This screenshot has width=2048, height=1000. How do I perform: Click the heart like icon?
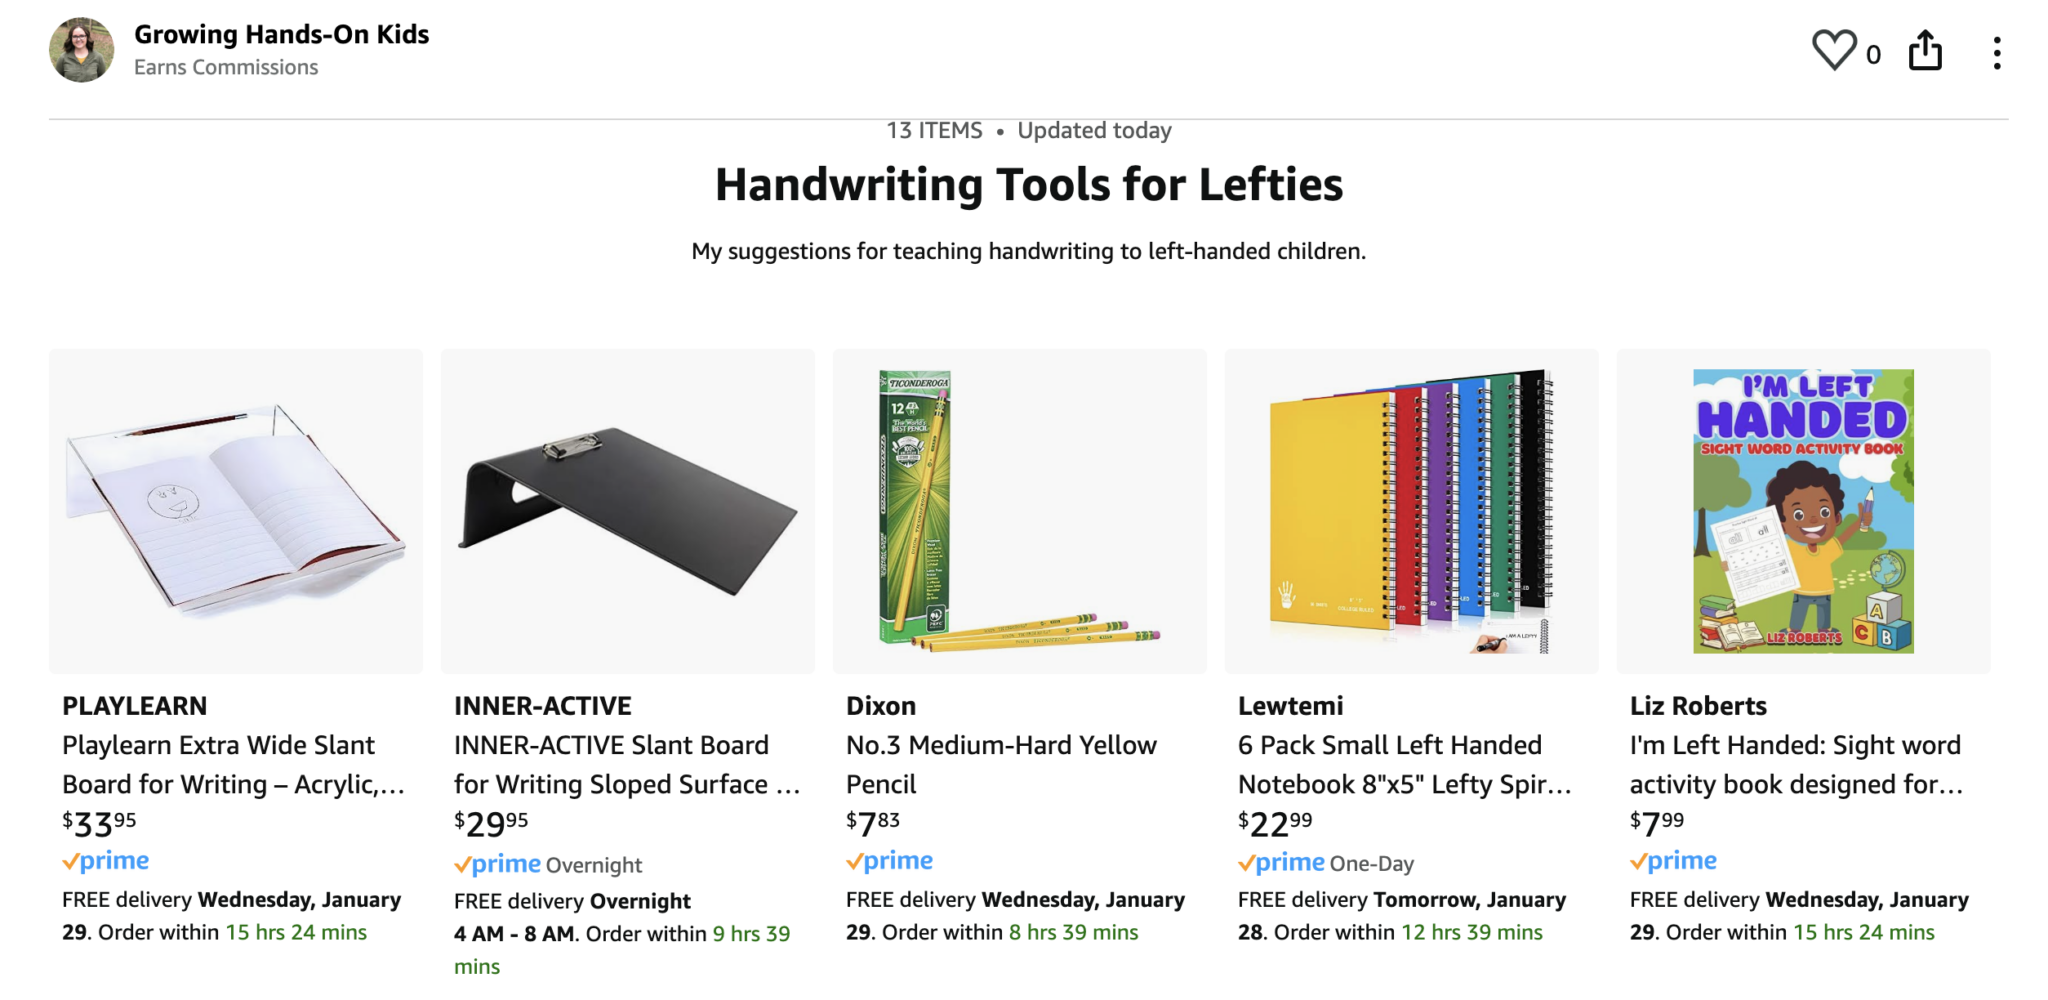[1834, 51]
